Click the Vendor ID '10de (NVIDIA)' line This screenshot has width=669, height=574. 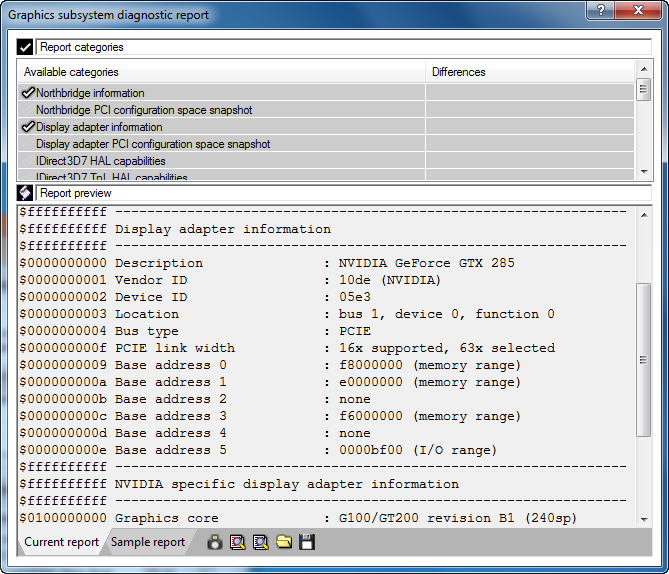(x=230, y=280)
